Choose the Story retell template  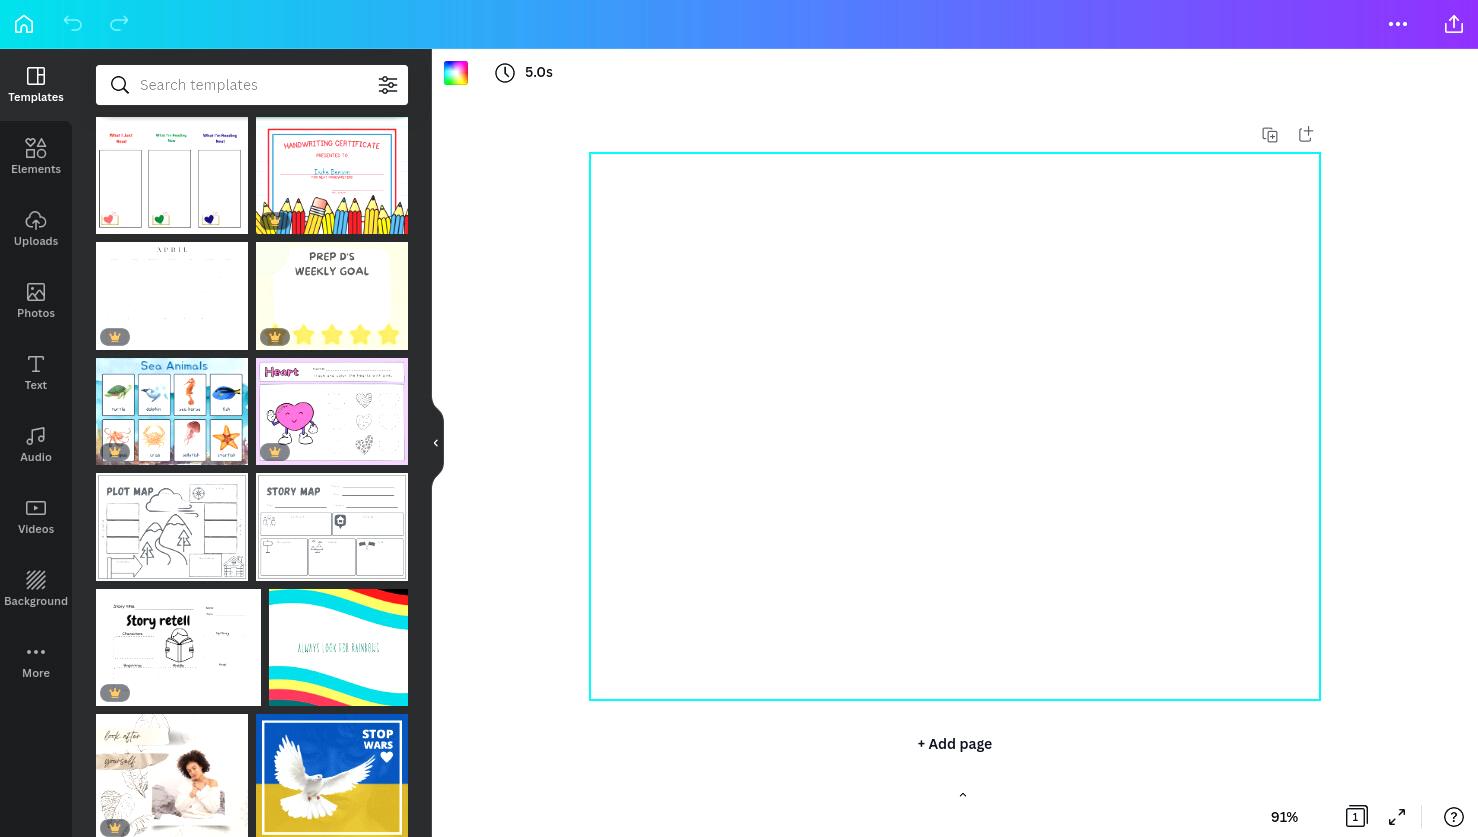click(178, 647)
